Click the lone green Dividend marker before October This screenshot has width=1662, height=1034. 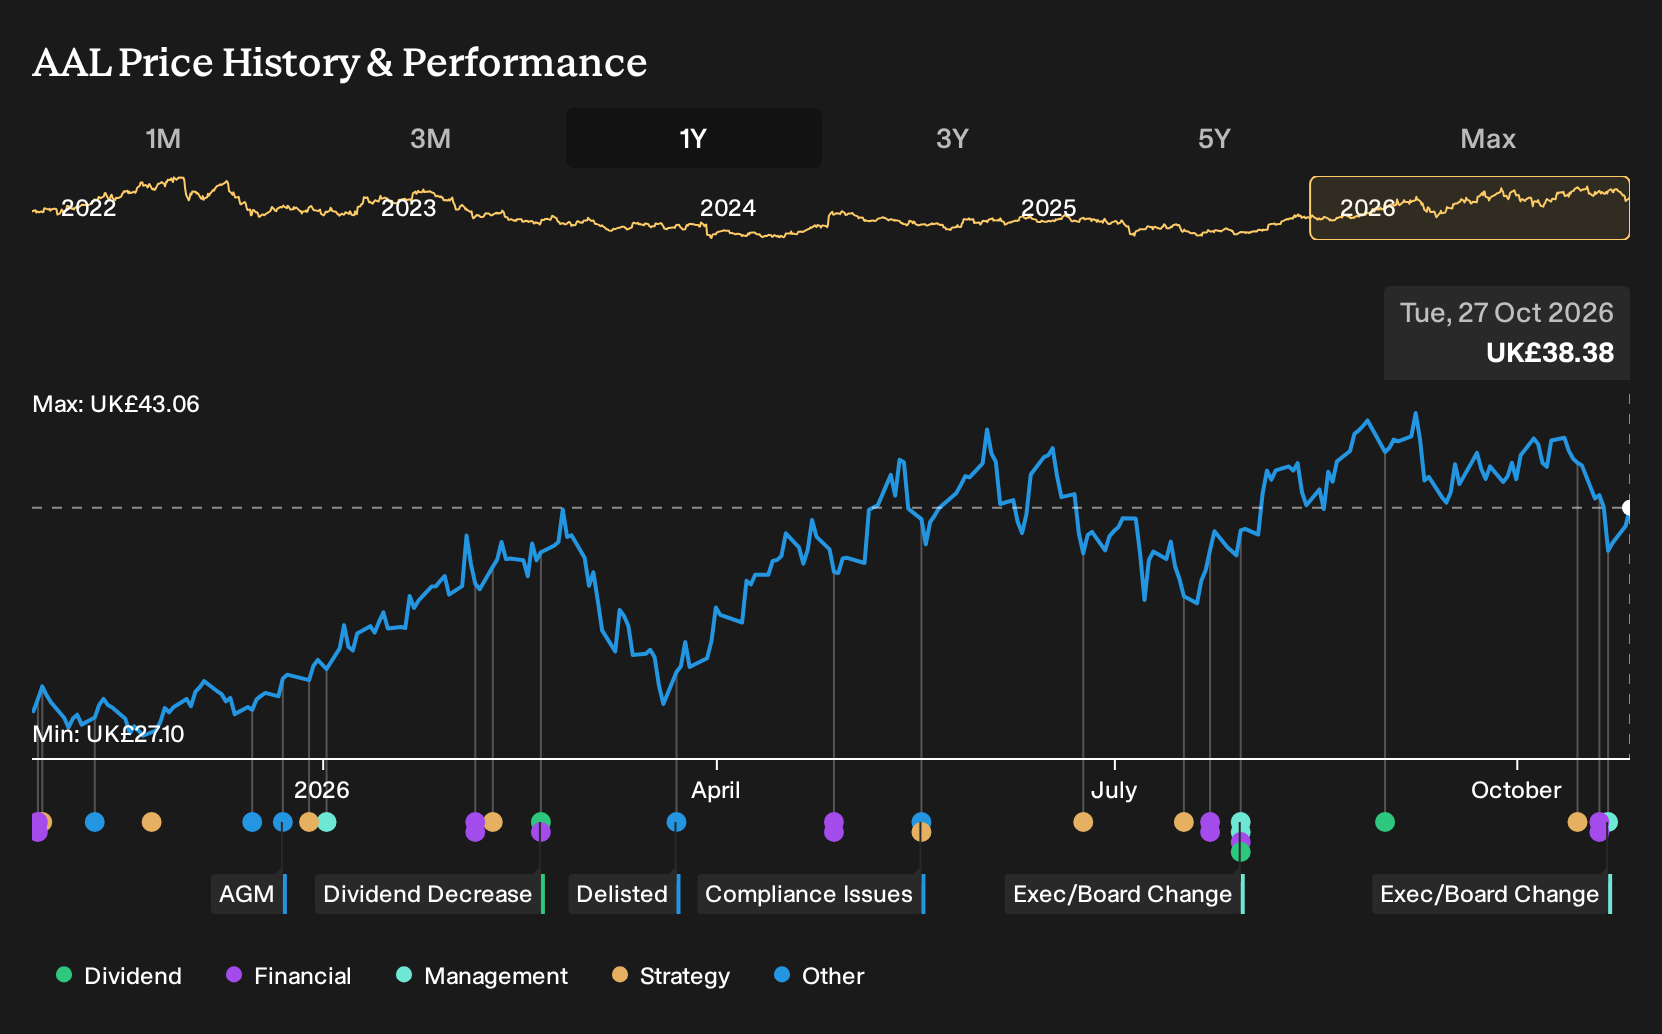pos(1385,822)
